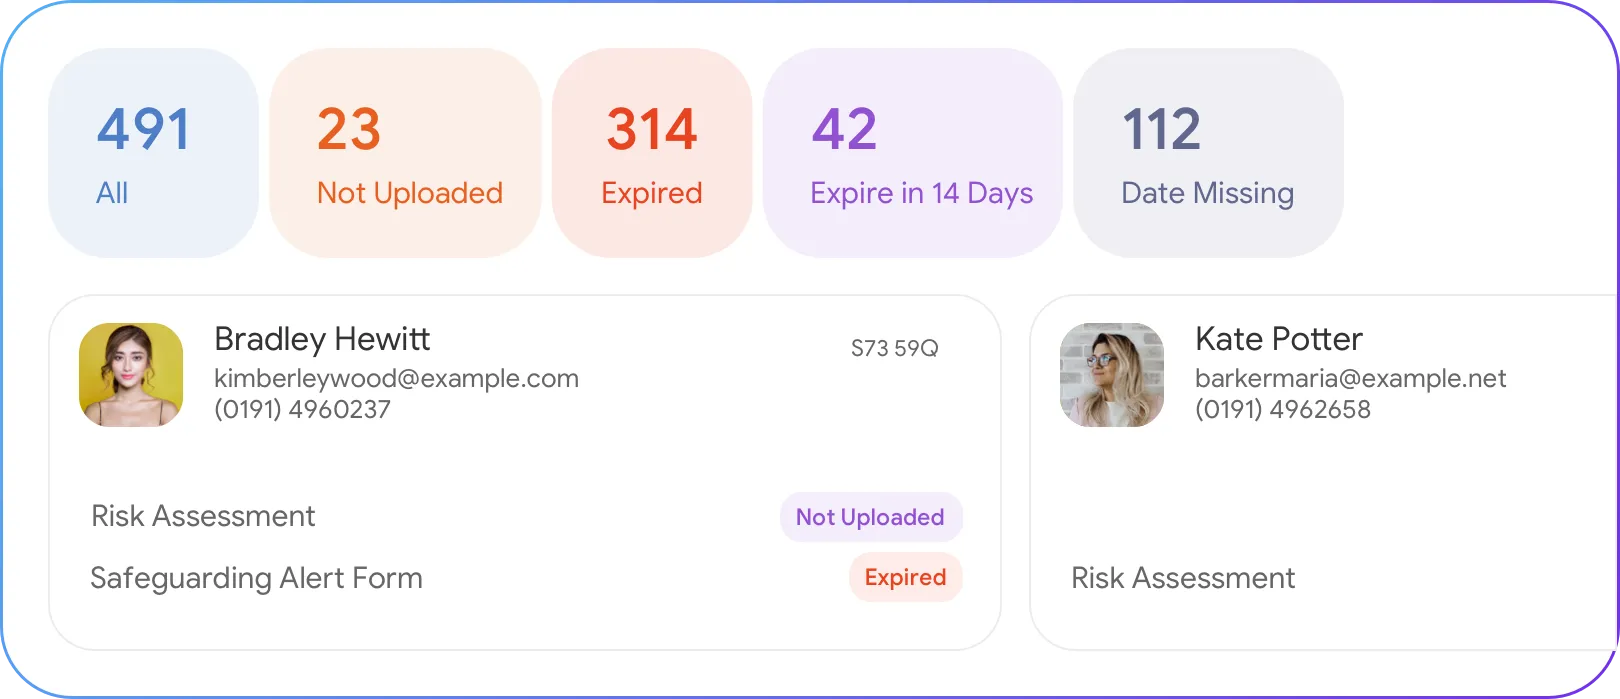Image resolution: width=1620 pixels, height=699 pixels.
Task: Open the Safeguarding Alert Form row
Action: (x=256, y=578)
